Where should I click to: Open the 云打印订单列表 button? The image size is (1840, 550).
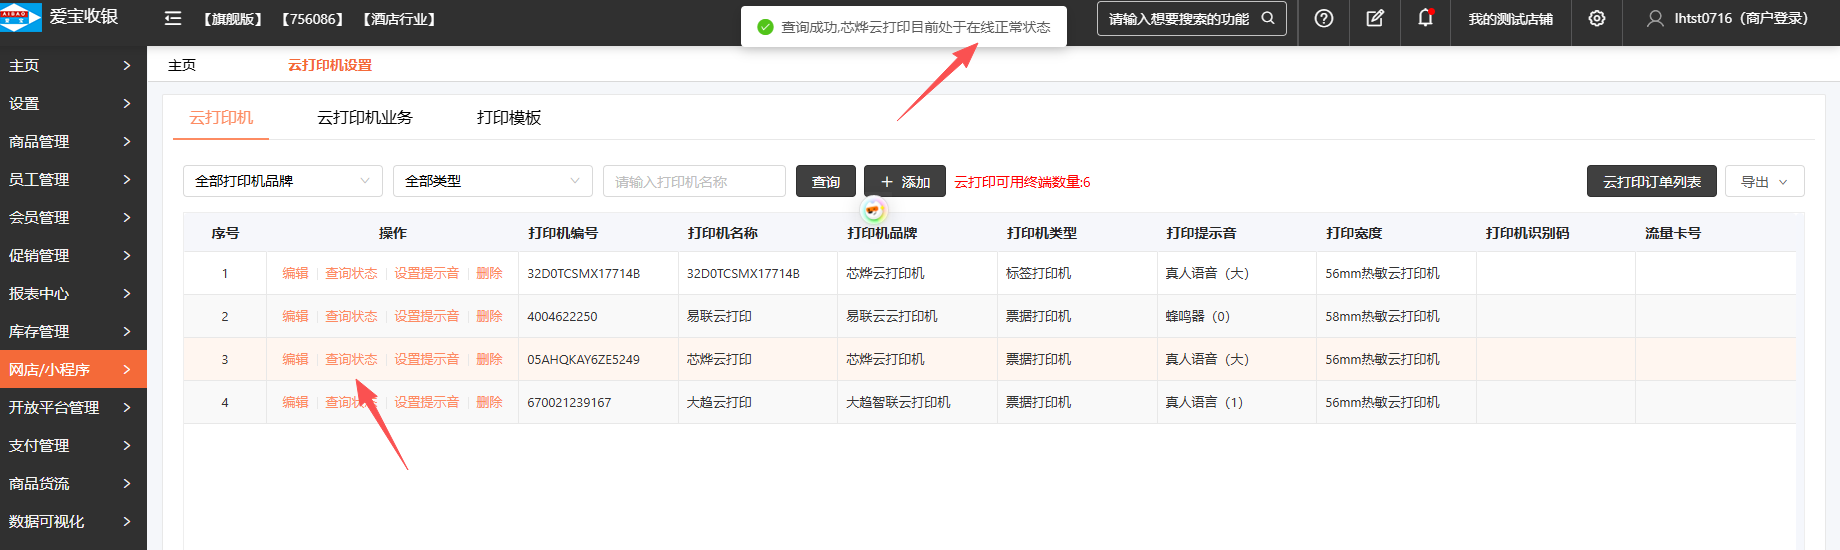pos(1651,182)
